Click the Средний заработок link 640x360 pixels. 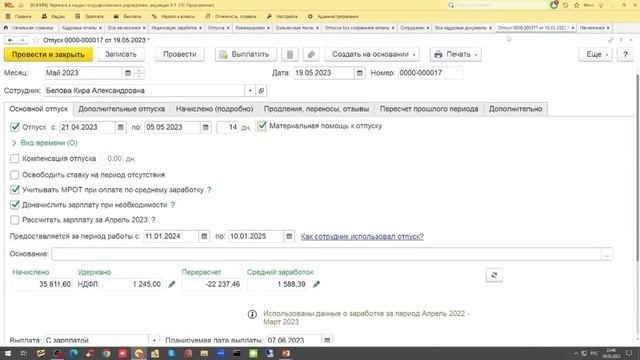[x=280, y=272]
